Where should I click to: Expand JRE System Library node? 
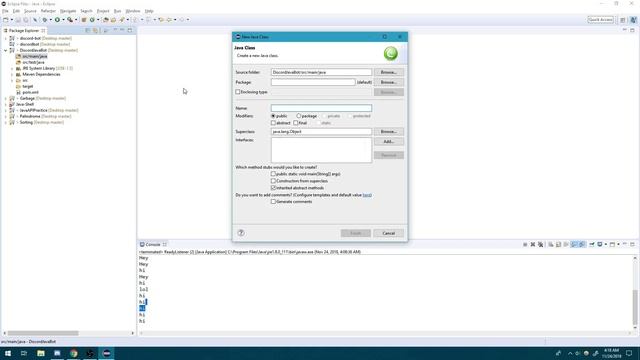[x=12, y=68]
